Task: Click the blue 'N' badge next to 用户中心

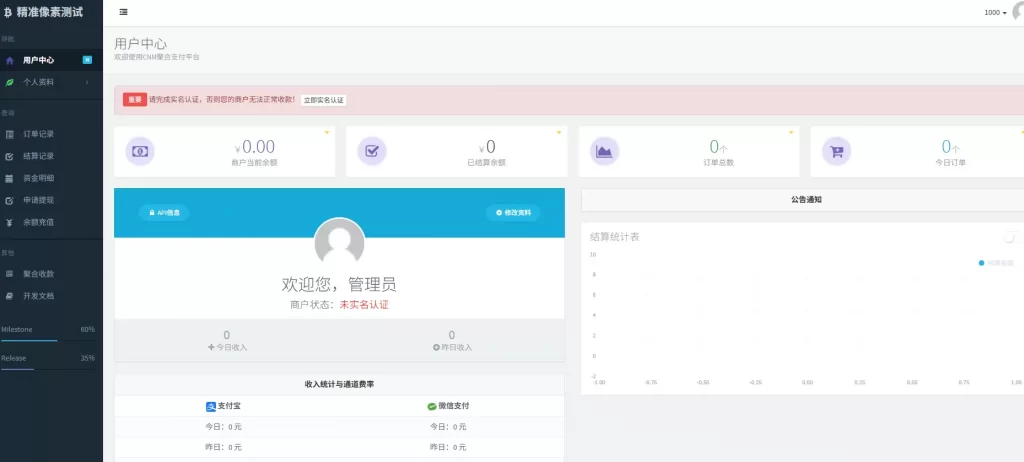Action: click(x=87, y=60)
